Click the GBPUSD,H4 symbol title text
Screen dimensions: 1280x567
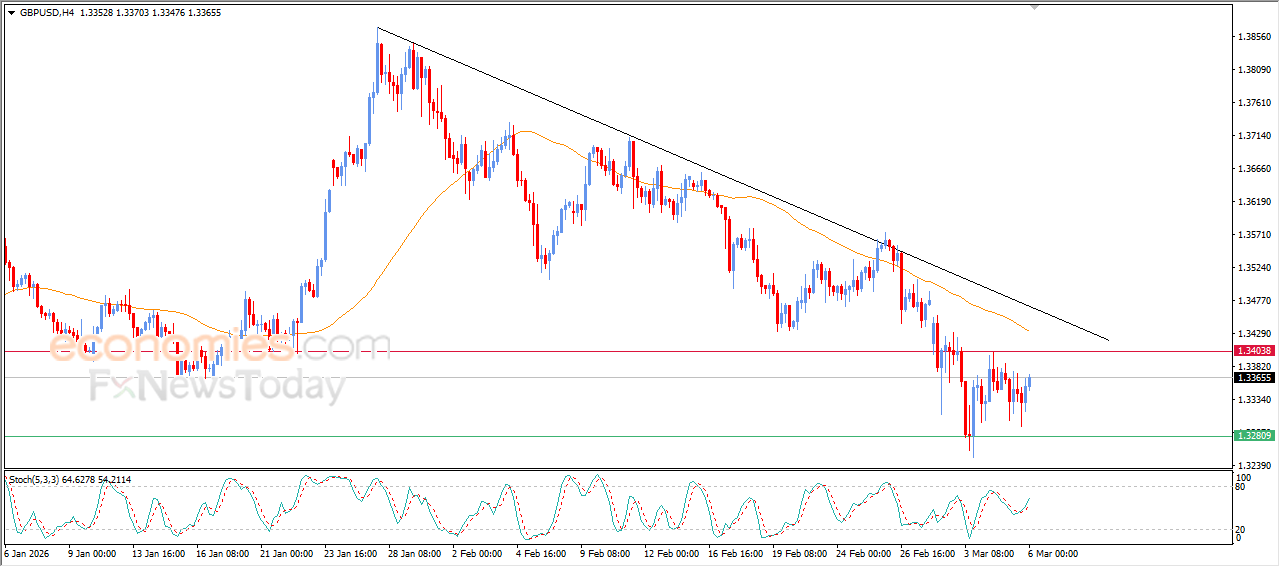point(46,13)
